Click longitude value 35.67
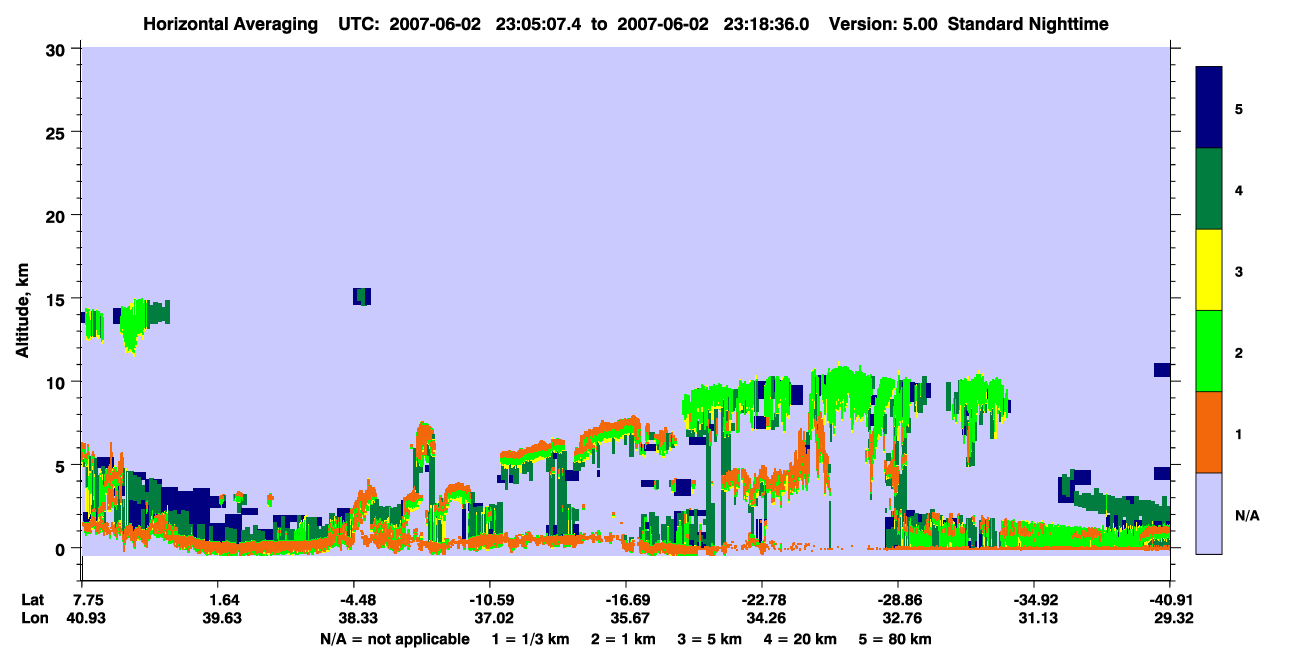1300x667 pixels. click(630, 618)
